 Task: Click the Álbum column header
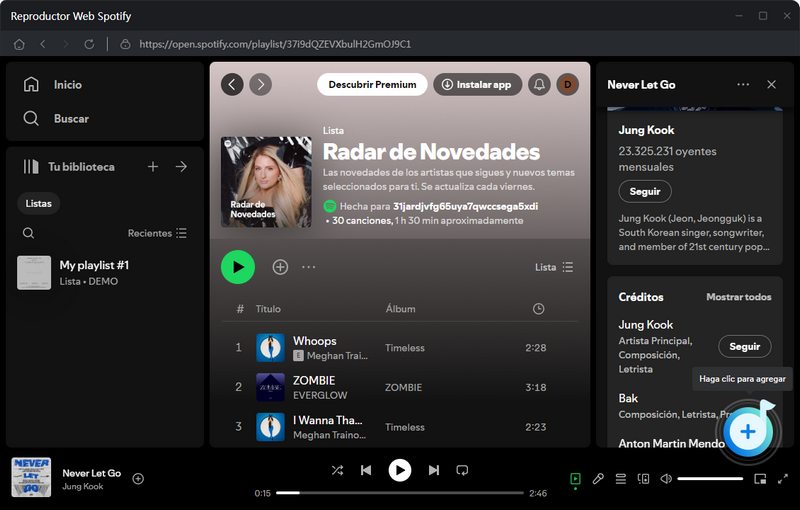coord(401,309)
